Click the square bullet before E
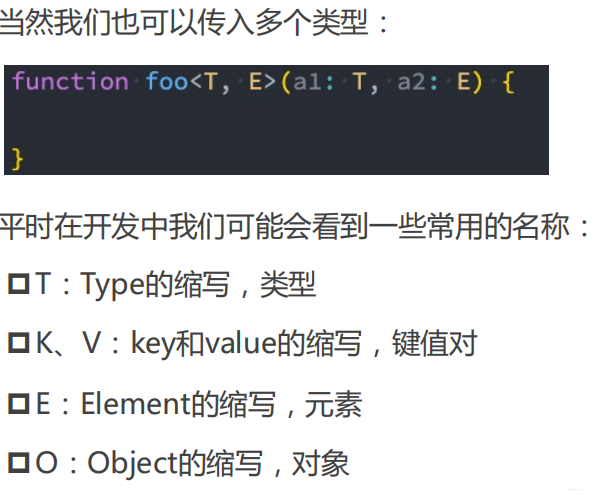This screenshot has width=597, height=500. pyautogui.click(x=19, y=403)
